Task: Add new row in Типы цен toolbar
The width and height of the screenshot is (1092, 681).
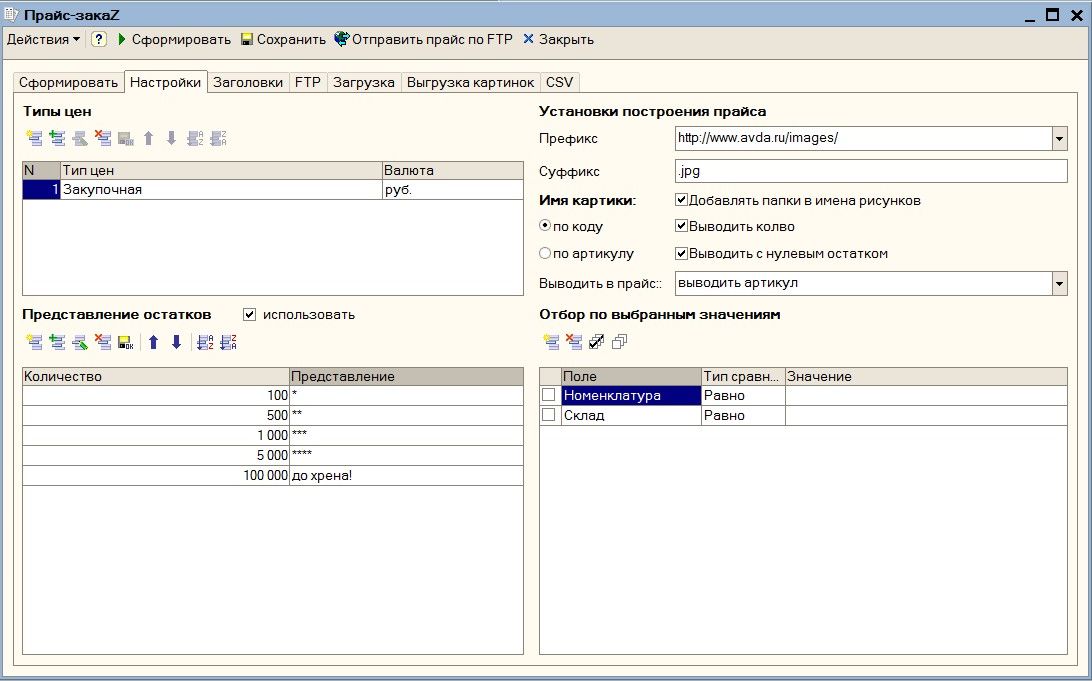Action: 34,139
